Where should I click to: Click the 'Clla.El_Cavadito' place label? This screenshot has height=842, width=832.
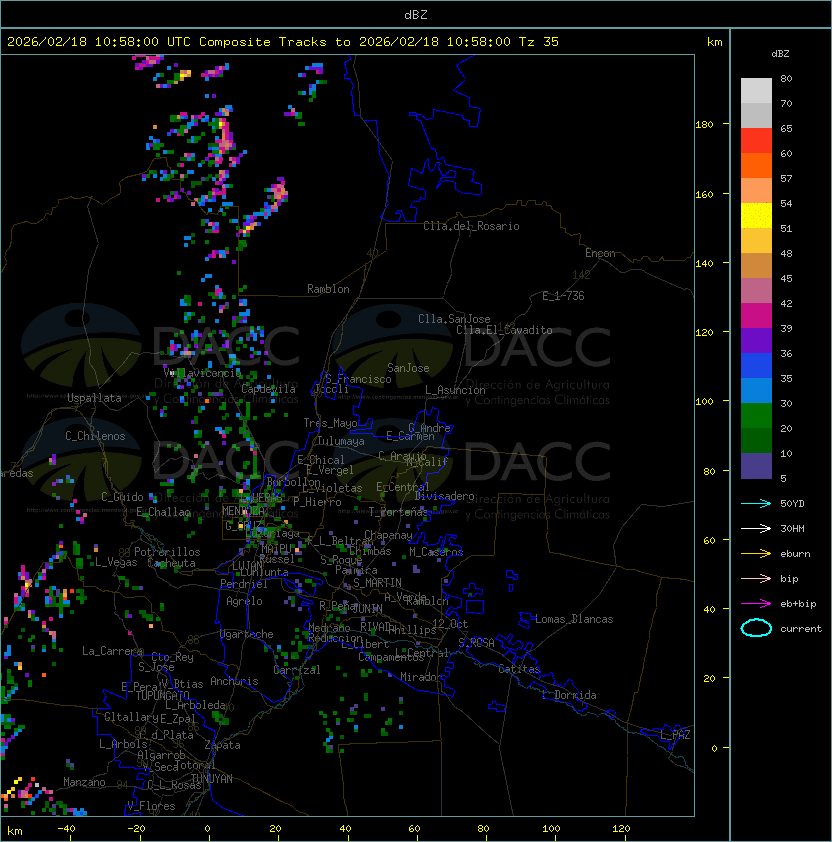(x=504, y=330)
